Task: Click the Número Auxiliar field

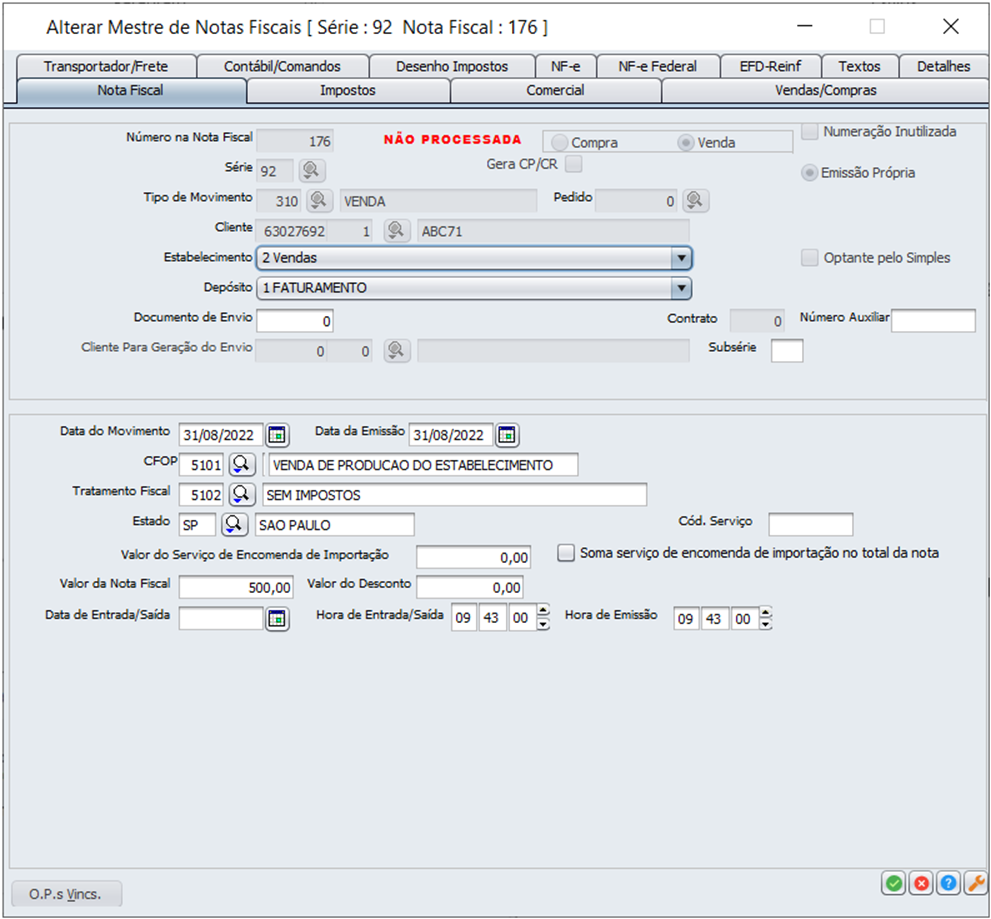Action: [x=933, y=320]
